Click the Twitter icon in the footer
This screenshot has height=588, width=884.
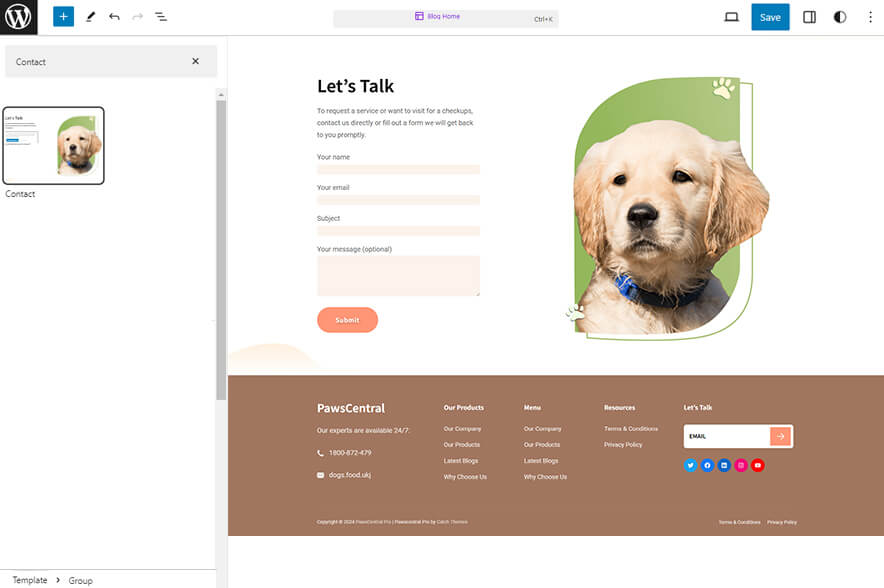tap(690, 465)
